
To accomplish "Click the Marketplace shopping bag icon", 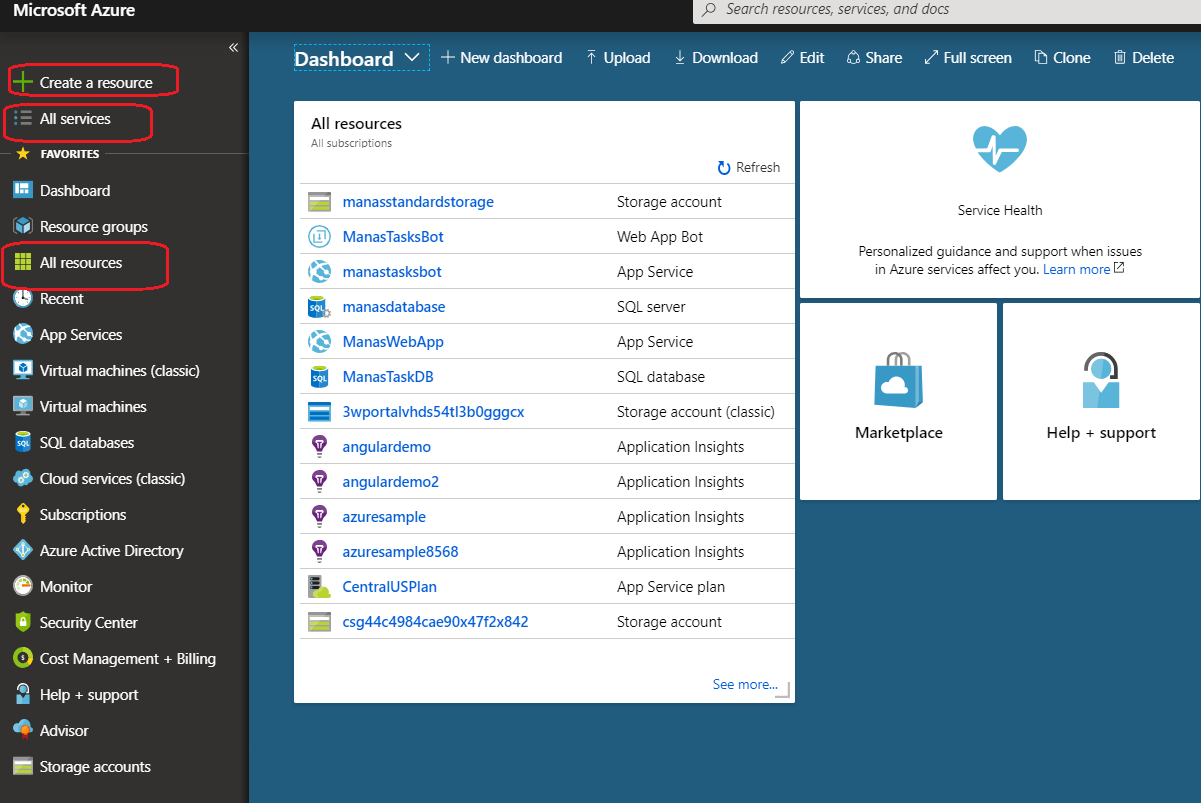I will (898, 379).
